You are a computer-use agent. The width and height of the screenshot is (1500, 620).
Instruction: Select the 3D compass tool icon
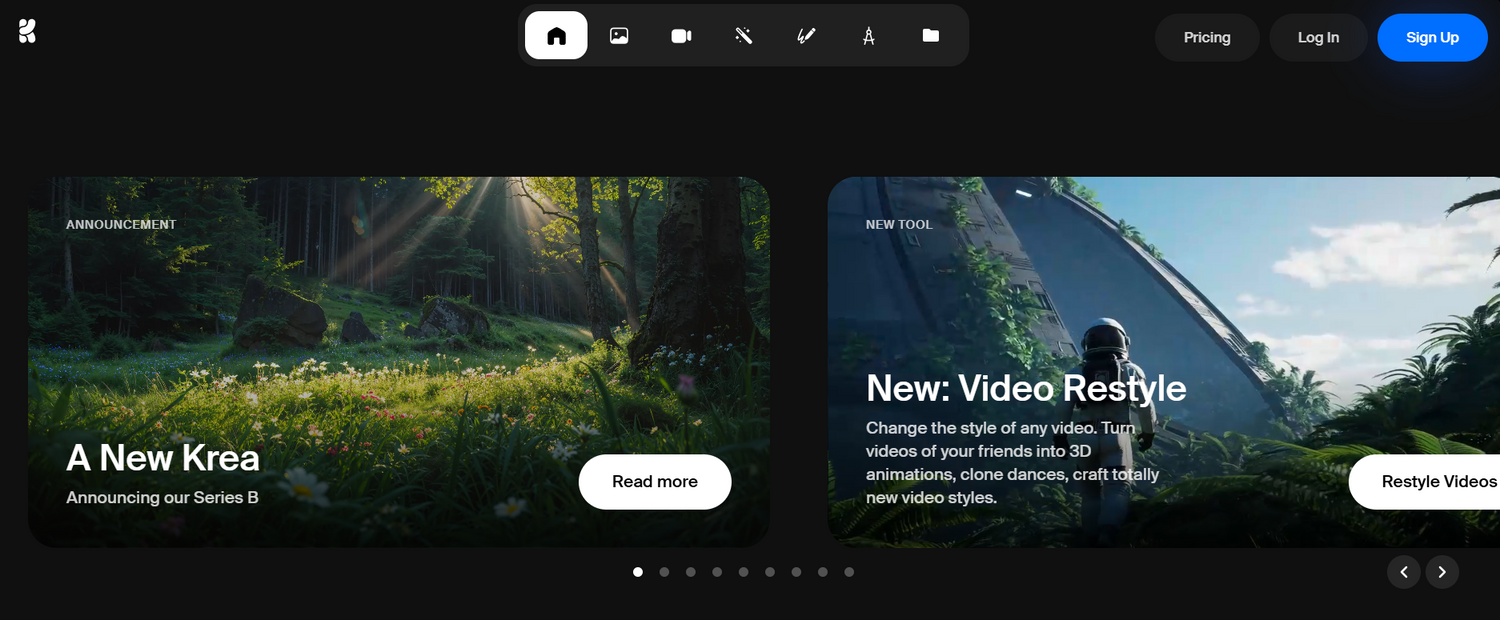[x=868, y=35]
